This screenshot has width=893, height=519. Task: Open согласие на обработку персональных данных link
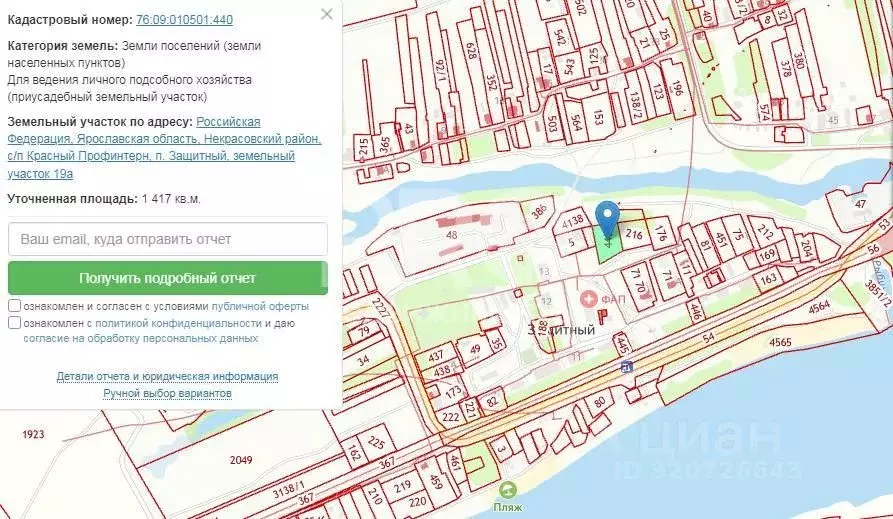point(140,338)
